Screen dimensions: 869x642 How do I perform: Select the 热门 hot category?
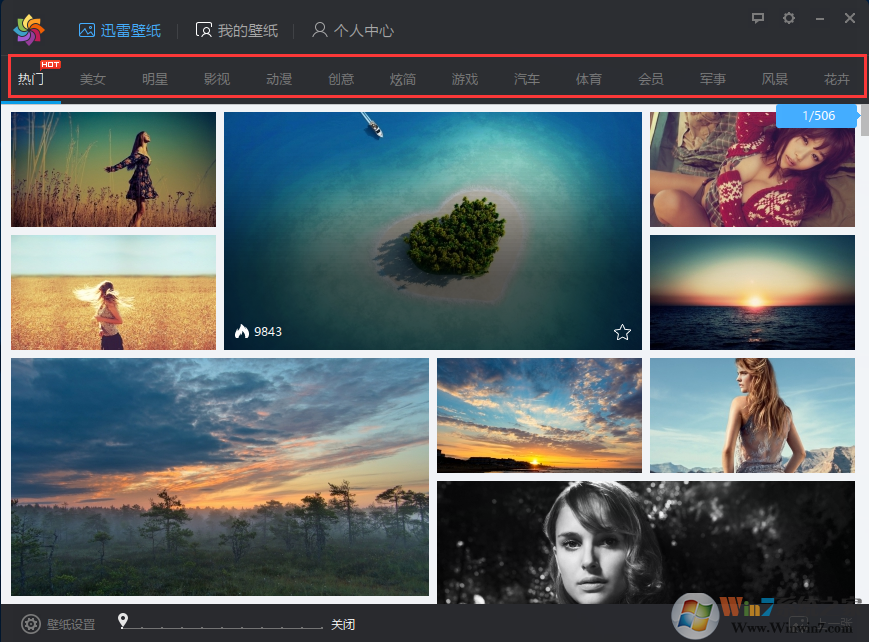coord(31,79)
